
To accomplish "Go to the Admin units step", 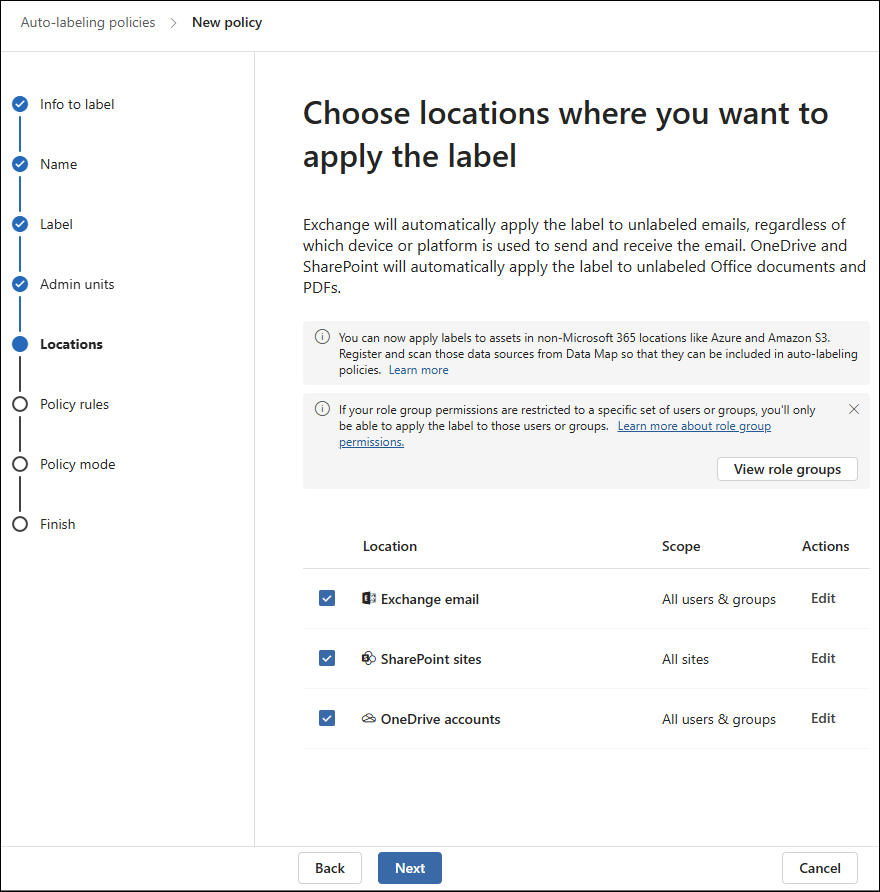I will point(77,284).
